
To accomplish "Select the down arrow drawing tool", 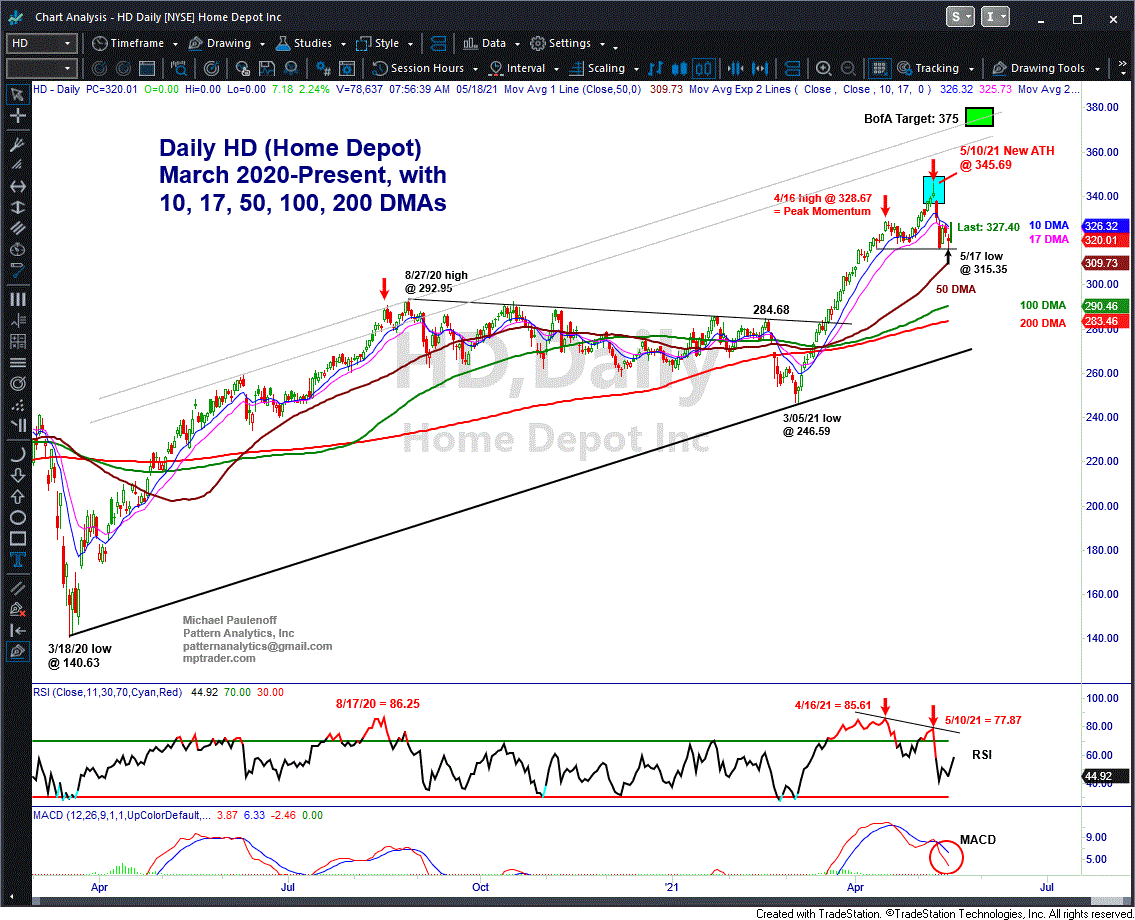I will tap(17, 475).
